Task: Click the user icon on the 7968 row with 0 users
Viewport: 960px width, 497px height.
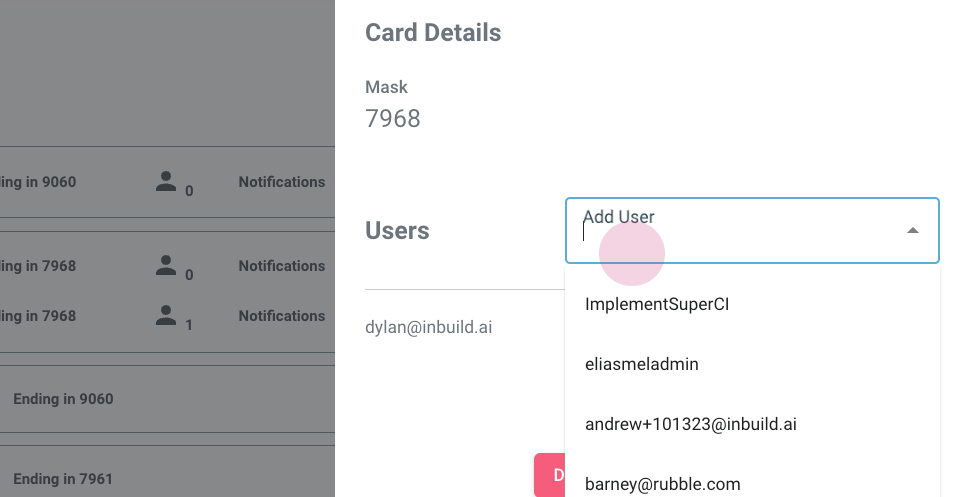Action: (166, 266)
